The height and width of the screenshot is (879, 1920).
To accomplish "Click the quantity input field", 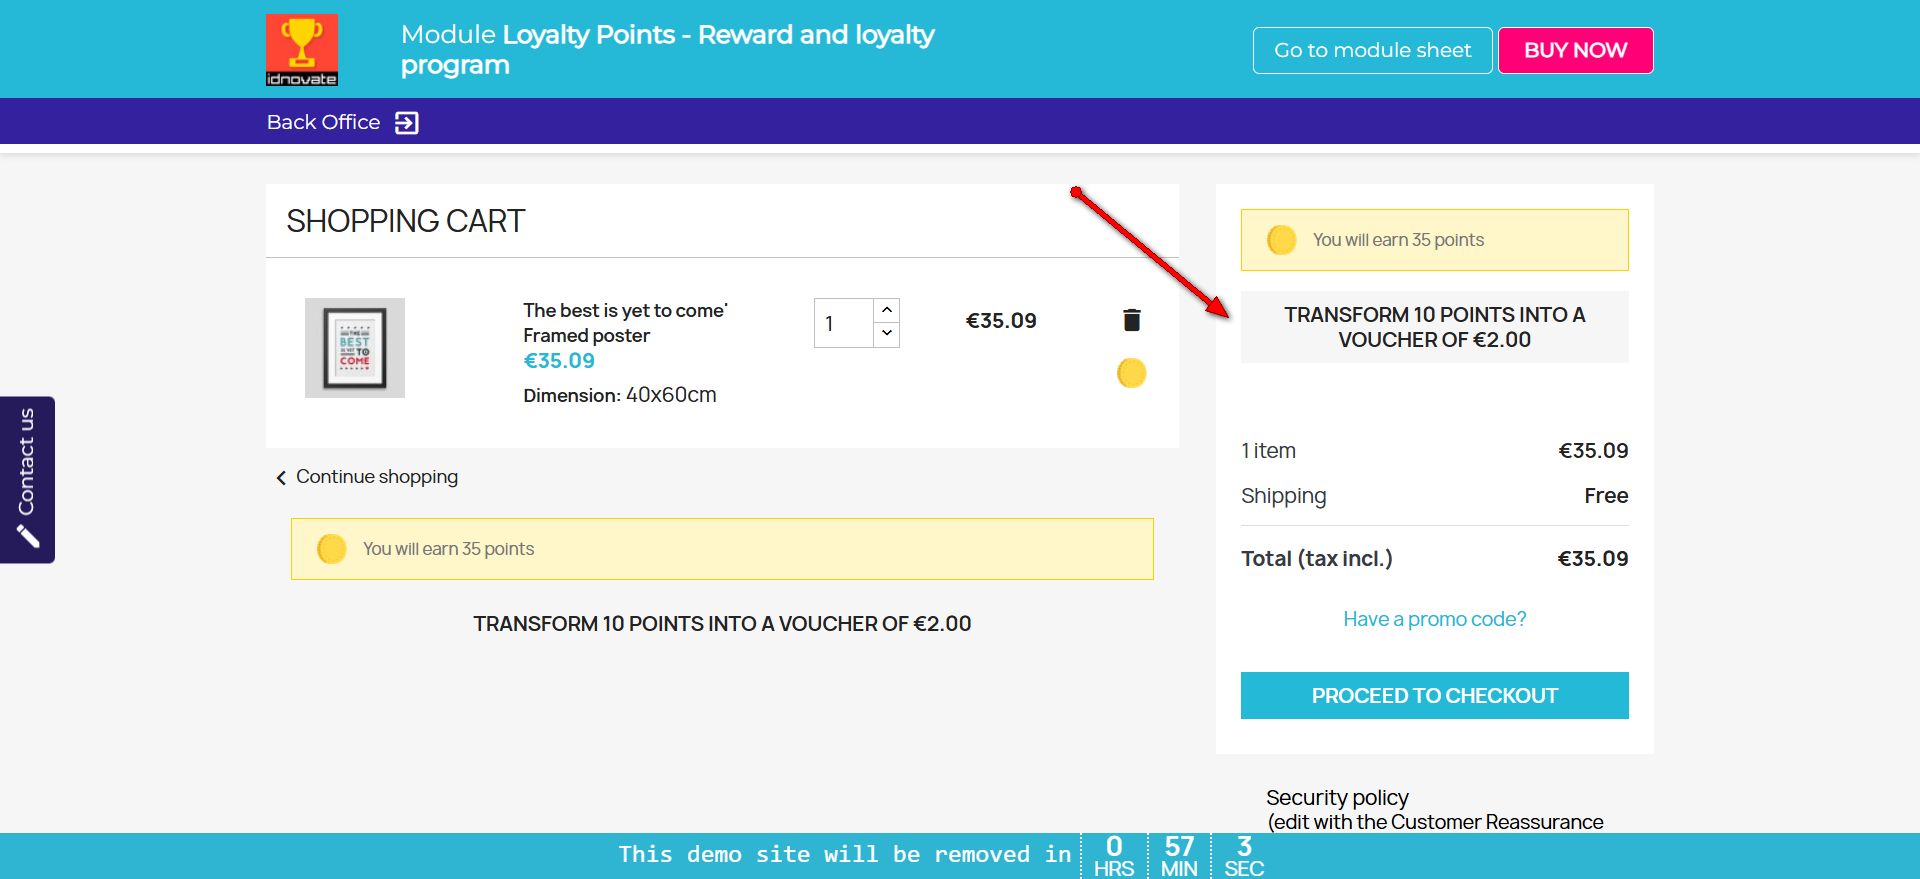I will point(843,323).
